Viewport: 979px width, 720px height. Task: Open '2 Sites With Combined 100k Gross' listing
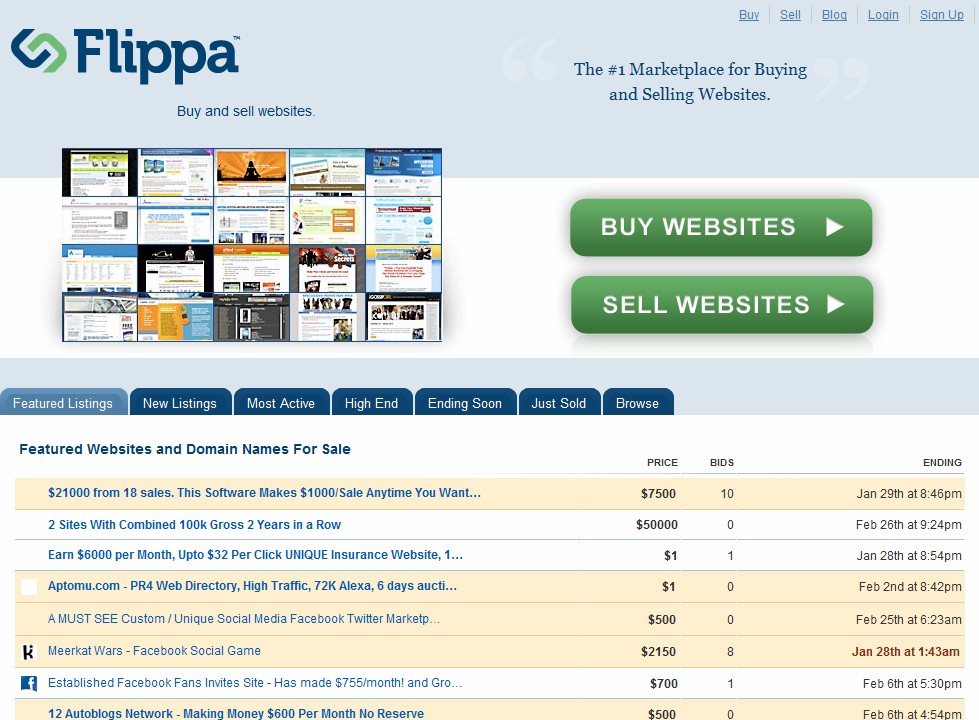tap(194, 525)
